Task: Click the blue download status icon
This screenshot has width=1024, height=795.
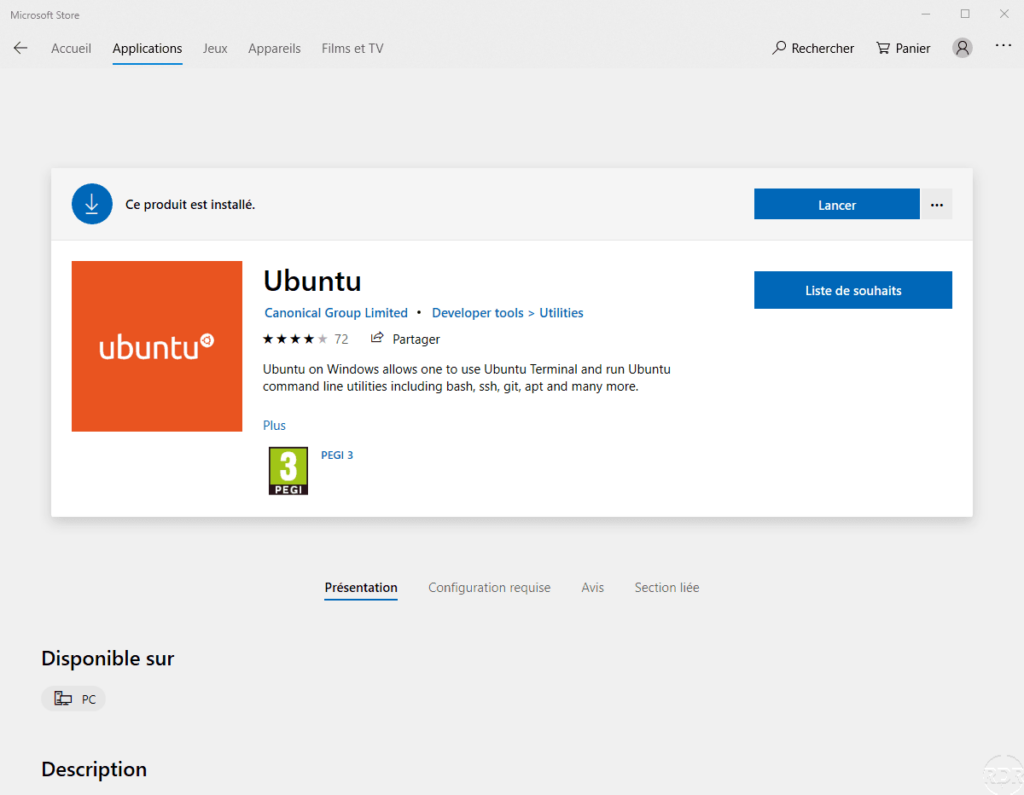Action: coord(92,204)
